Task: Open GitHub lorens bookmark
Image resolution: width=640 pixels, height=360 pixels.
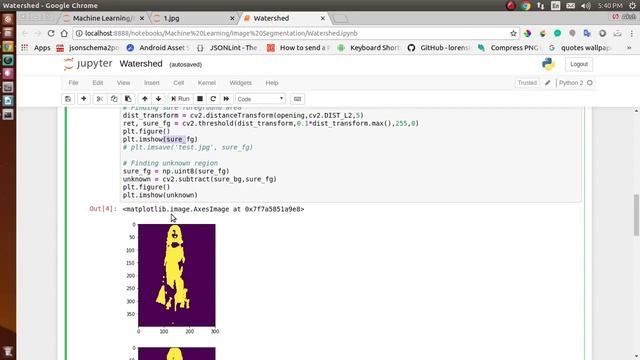Action: click(439, 48)
